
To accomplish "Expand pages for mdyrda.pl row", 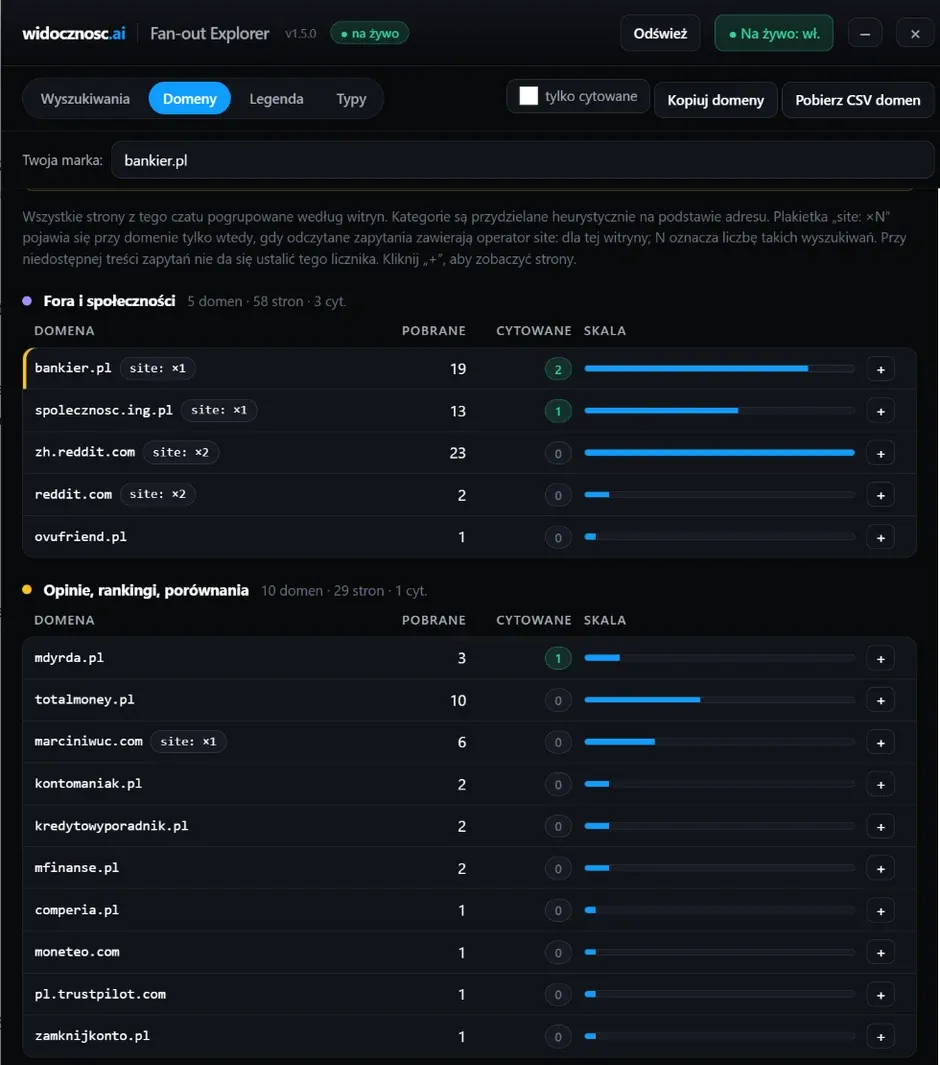I will point(880,659).
